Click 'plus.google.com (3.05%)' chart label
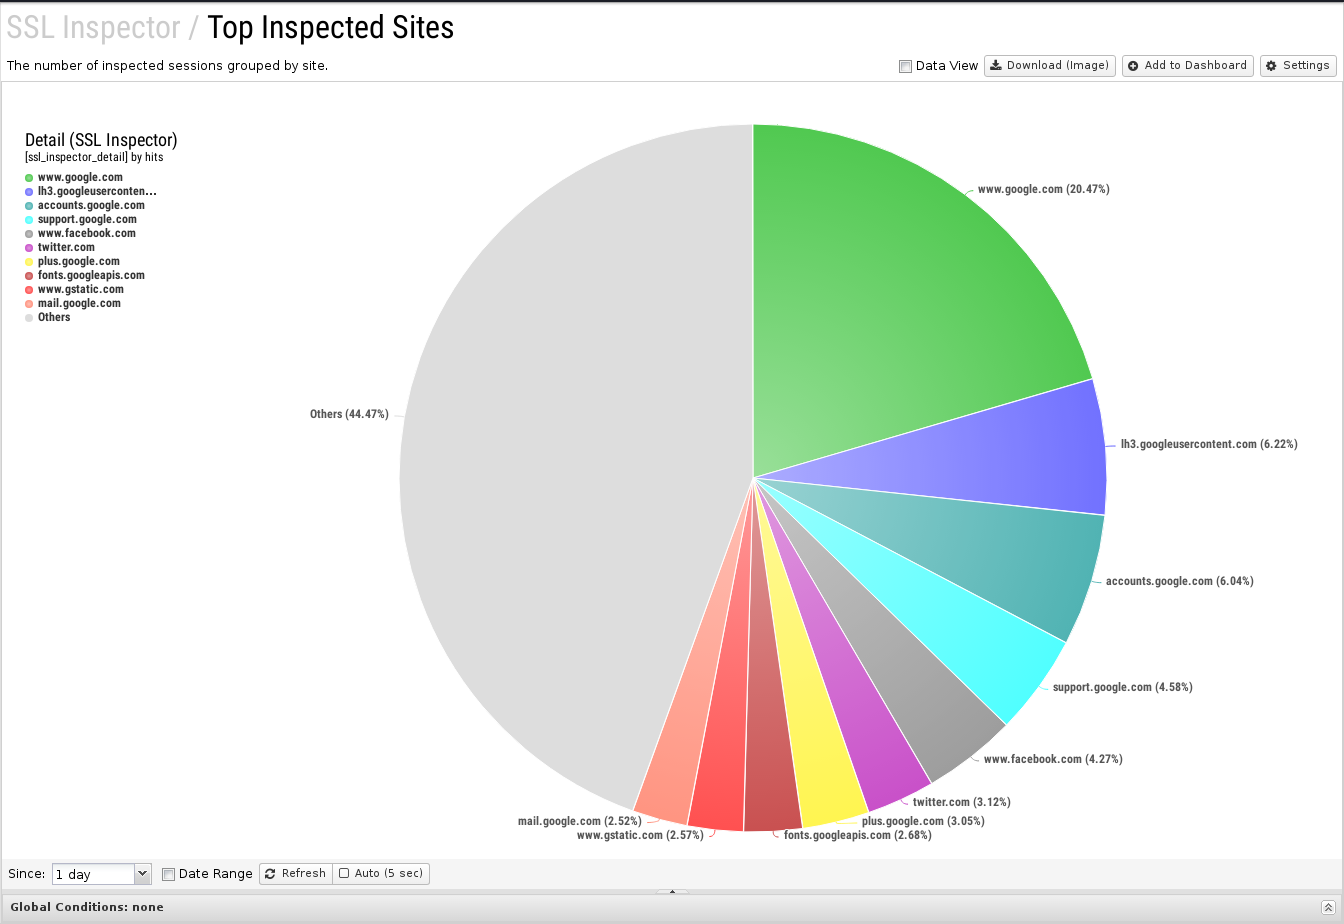This screenshot has height=924, width=1344. pyautogui.click(x=923, y=821)
